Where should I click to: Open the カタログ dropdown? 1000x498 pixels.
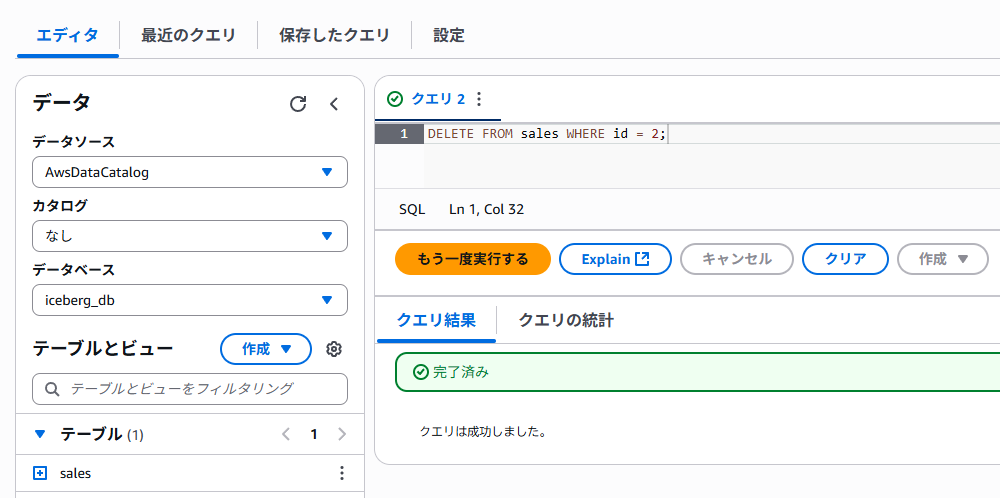pyautogui.click(x=190, y=236)
